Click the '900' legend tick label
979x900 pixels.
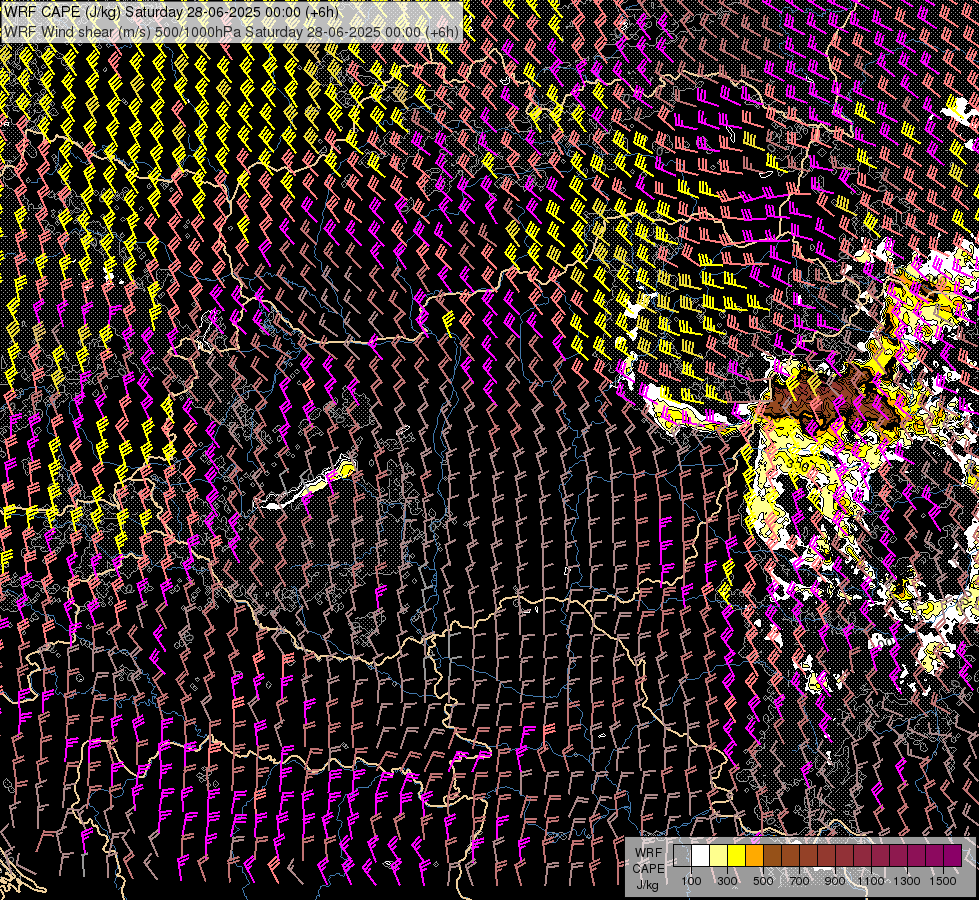coord(835,881)
